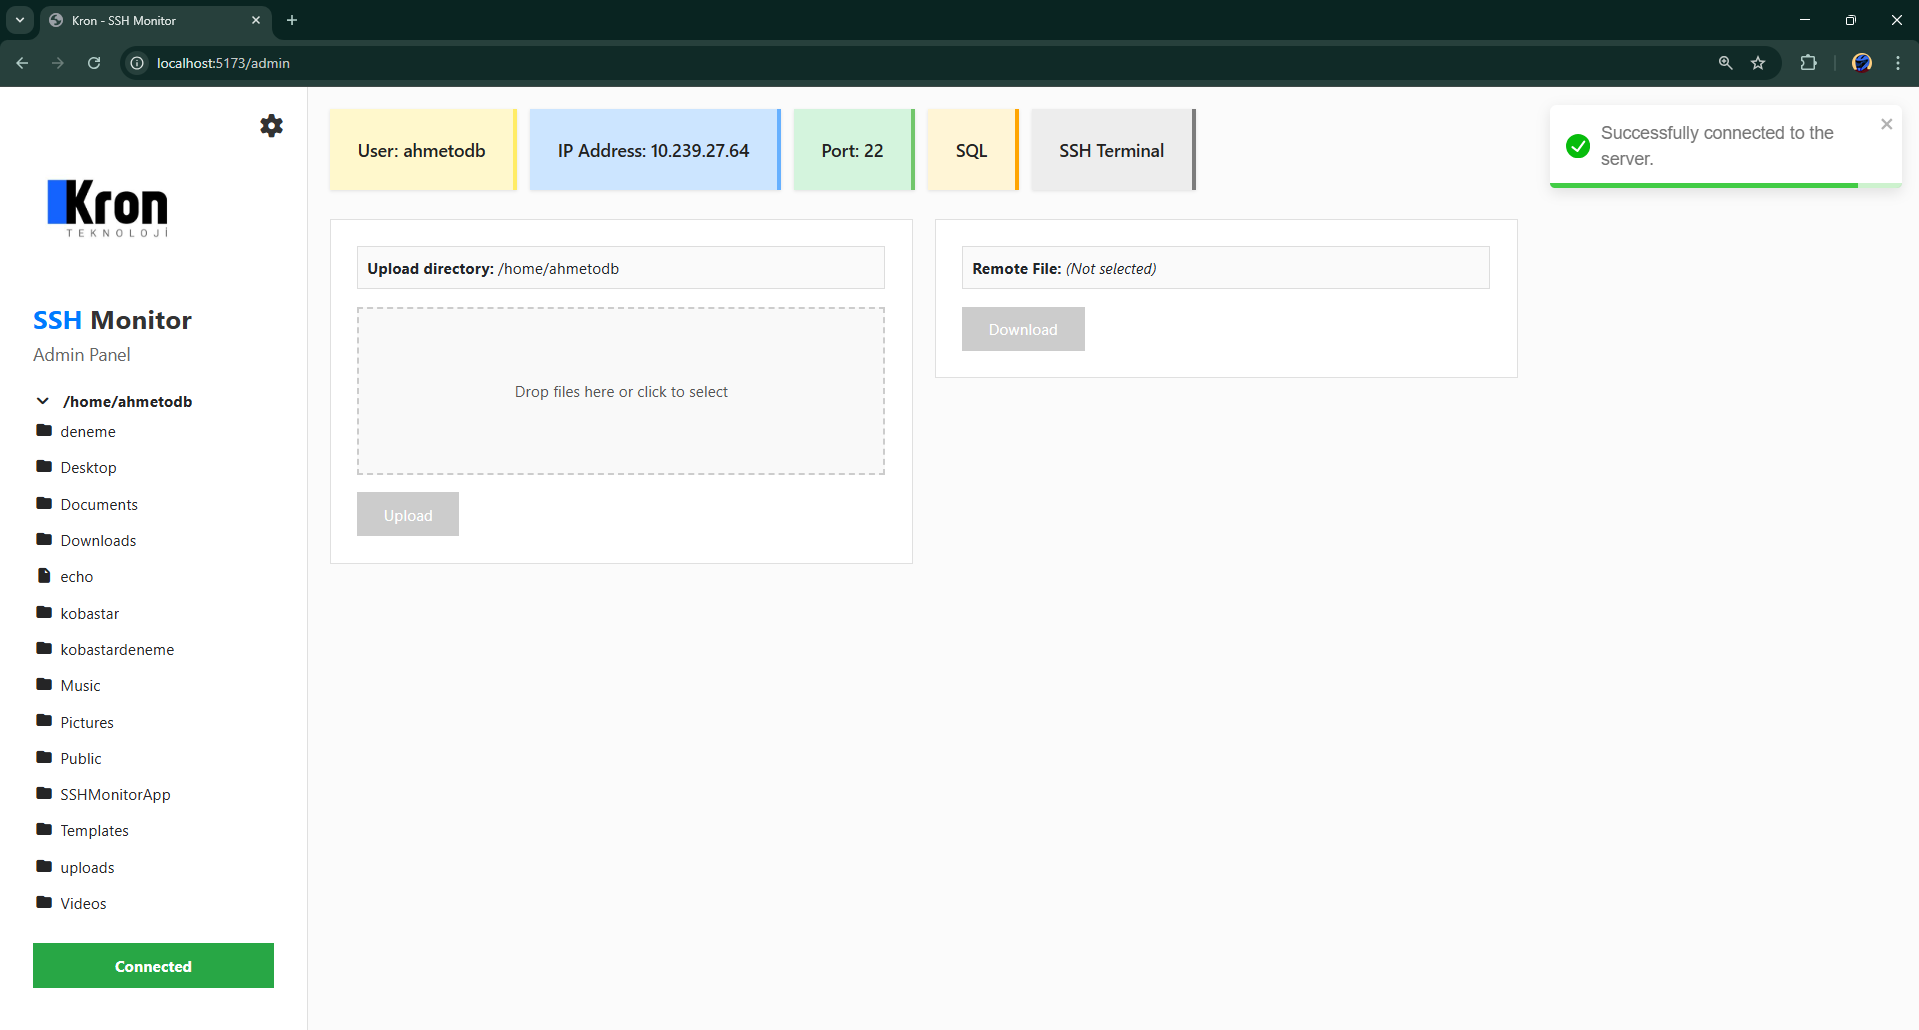The width and height of the screenshot is (1919, 1030).
Task: Switch to the SQL tab
Action: tap(971, 150)
